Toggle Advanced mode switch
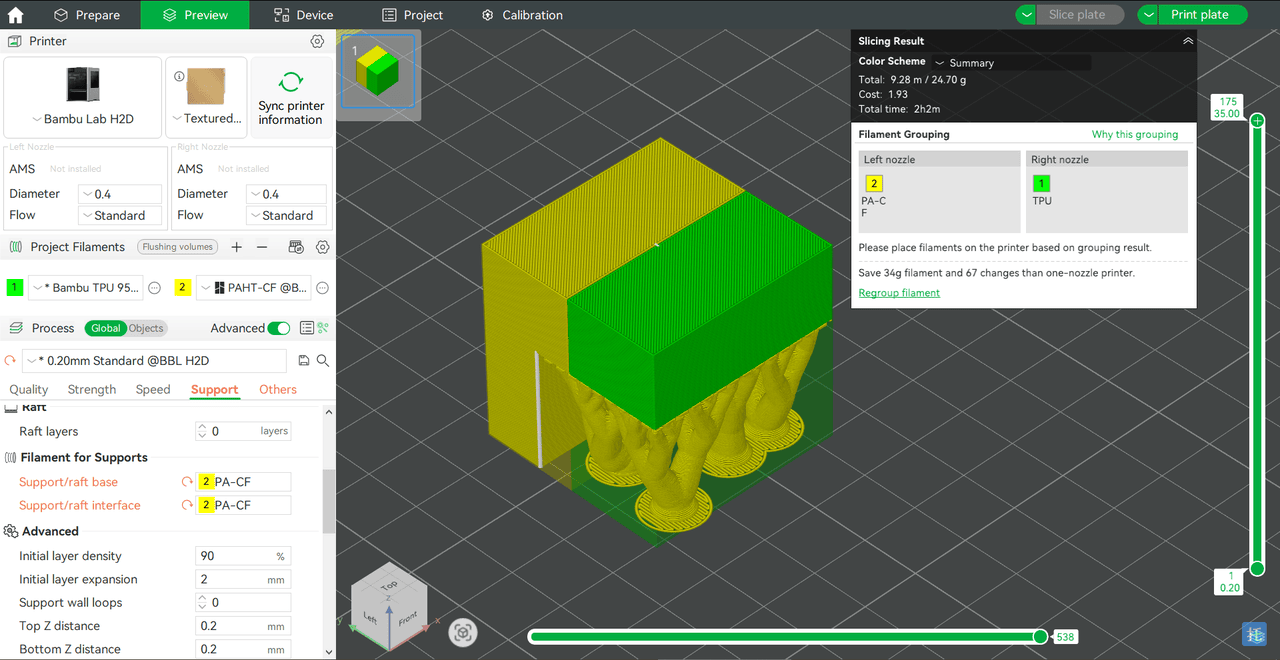 click(279, 328)
